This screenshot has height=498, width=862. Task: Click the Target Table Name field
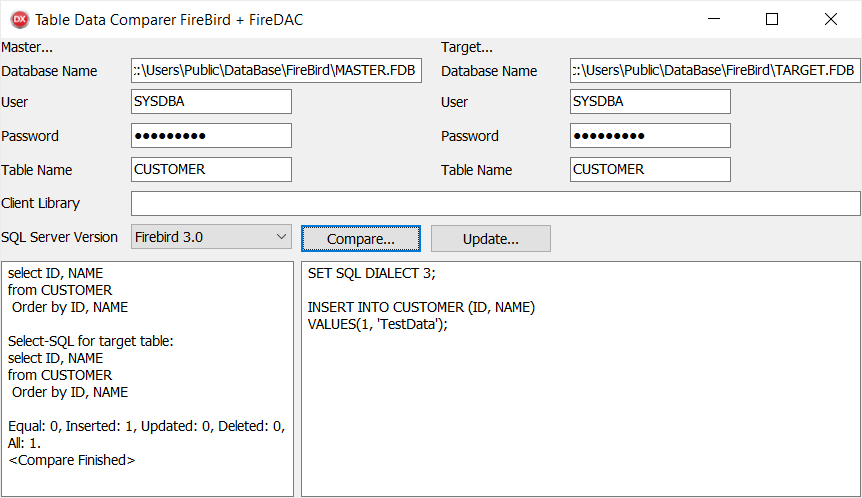pyautogui.click(x=650, y=169)
